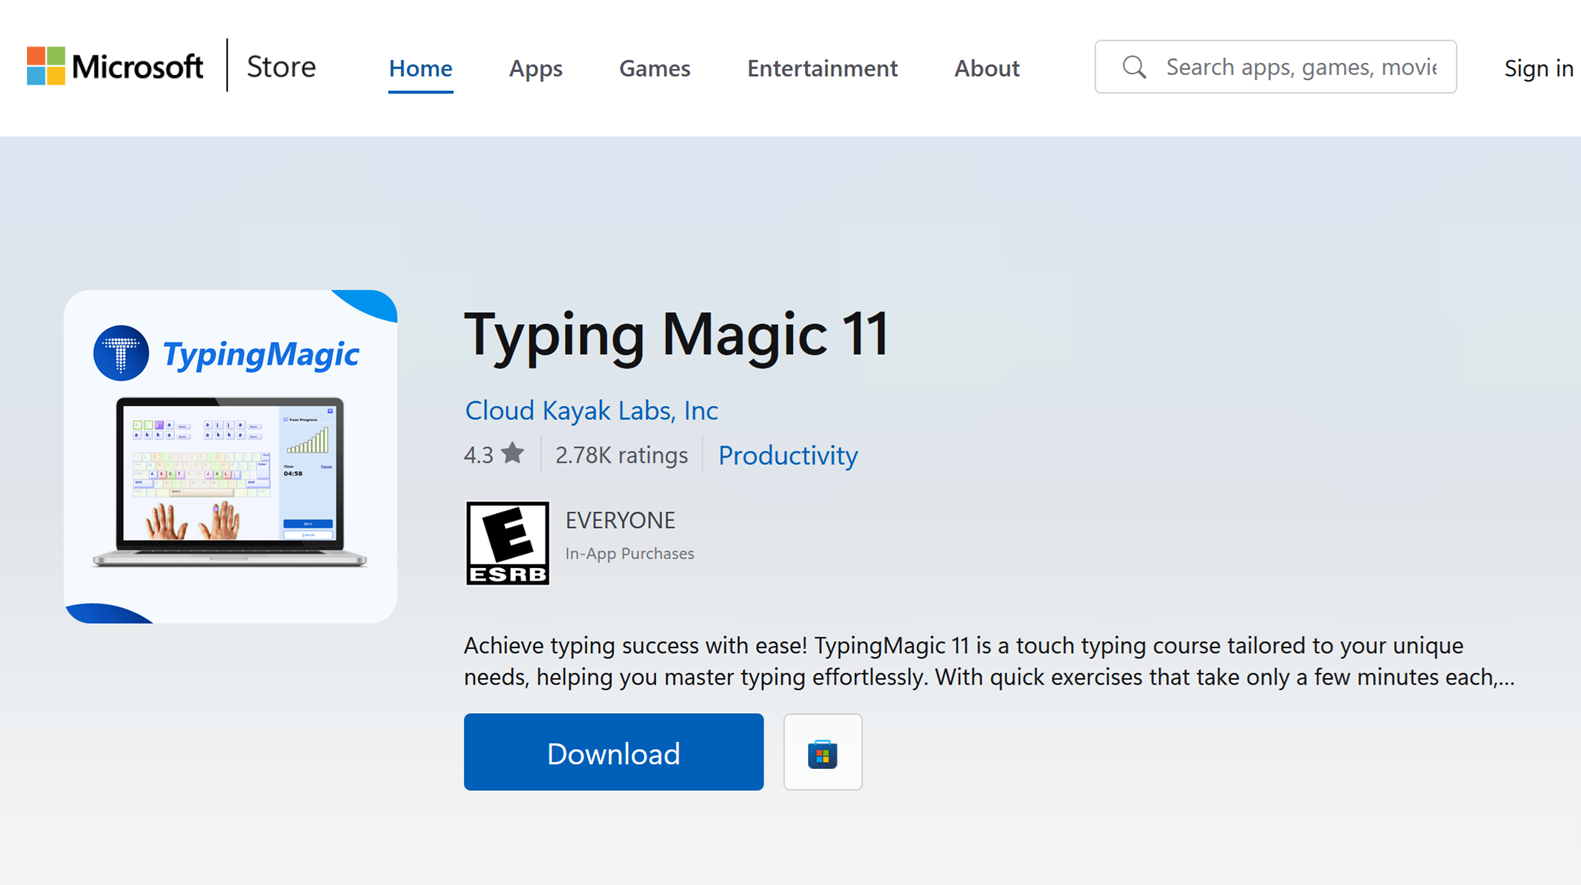Open in Microsoft Store app icon button
The height and width of the screenshot is (885, 1581).
[x=822, y=752]
